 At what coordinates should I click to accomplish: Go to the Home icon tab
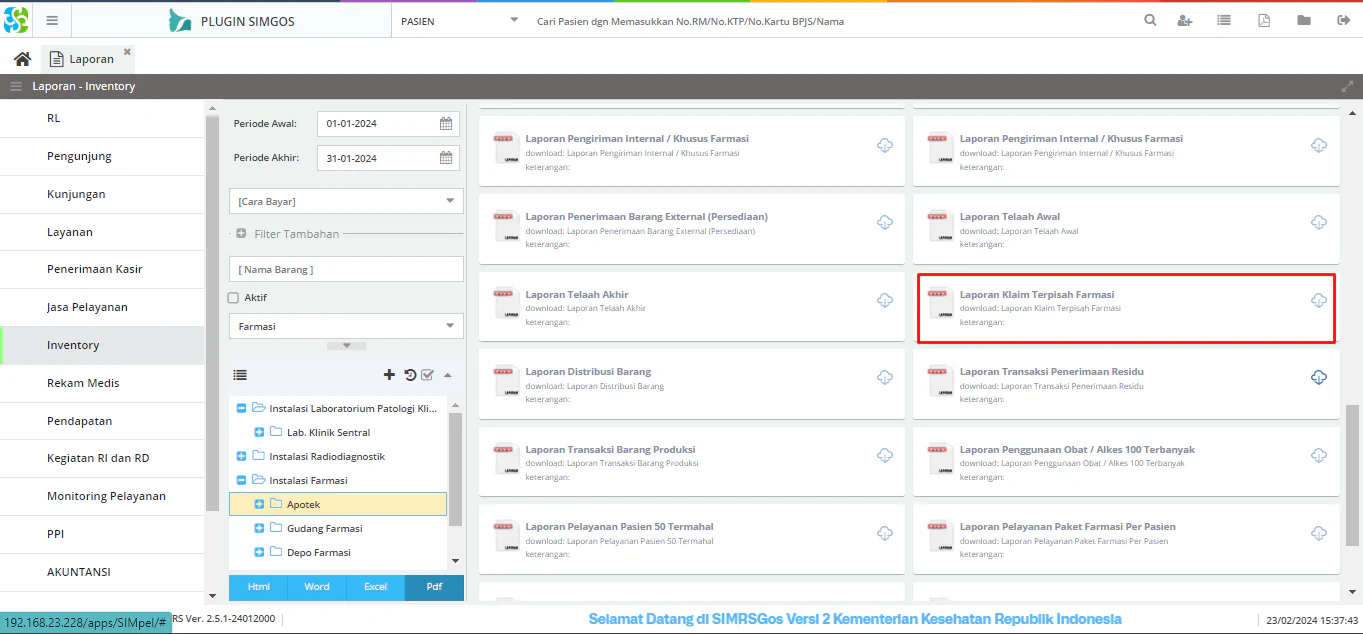tap(22, 59)
